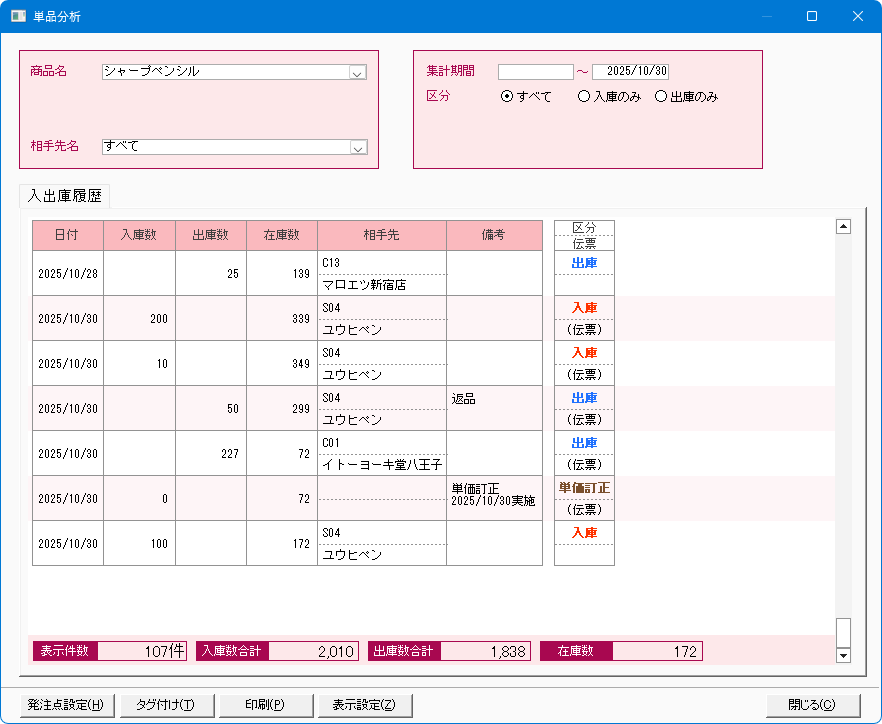Image resolution: width=882 pixels, height=724 pixels.
Task: Open the 伝票 link for イトーヨーキ堂八王子 row
Action: 584,465
